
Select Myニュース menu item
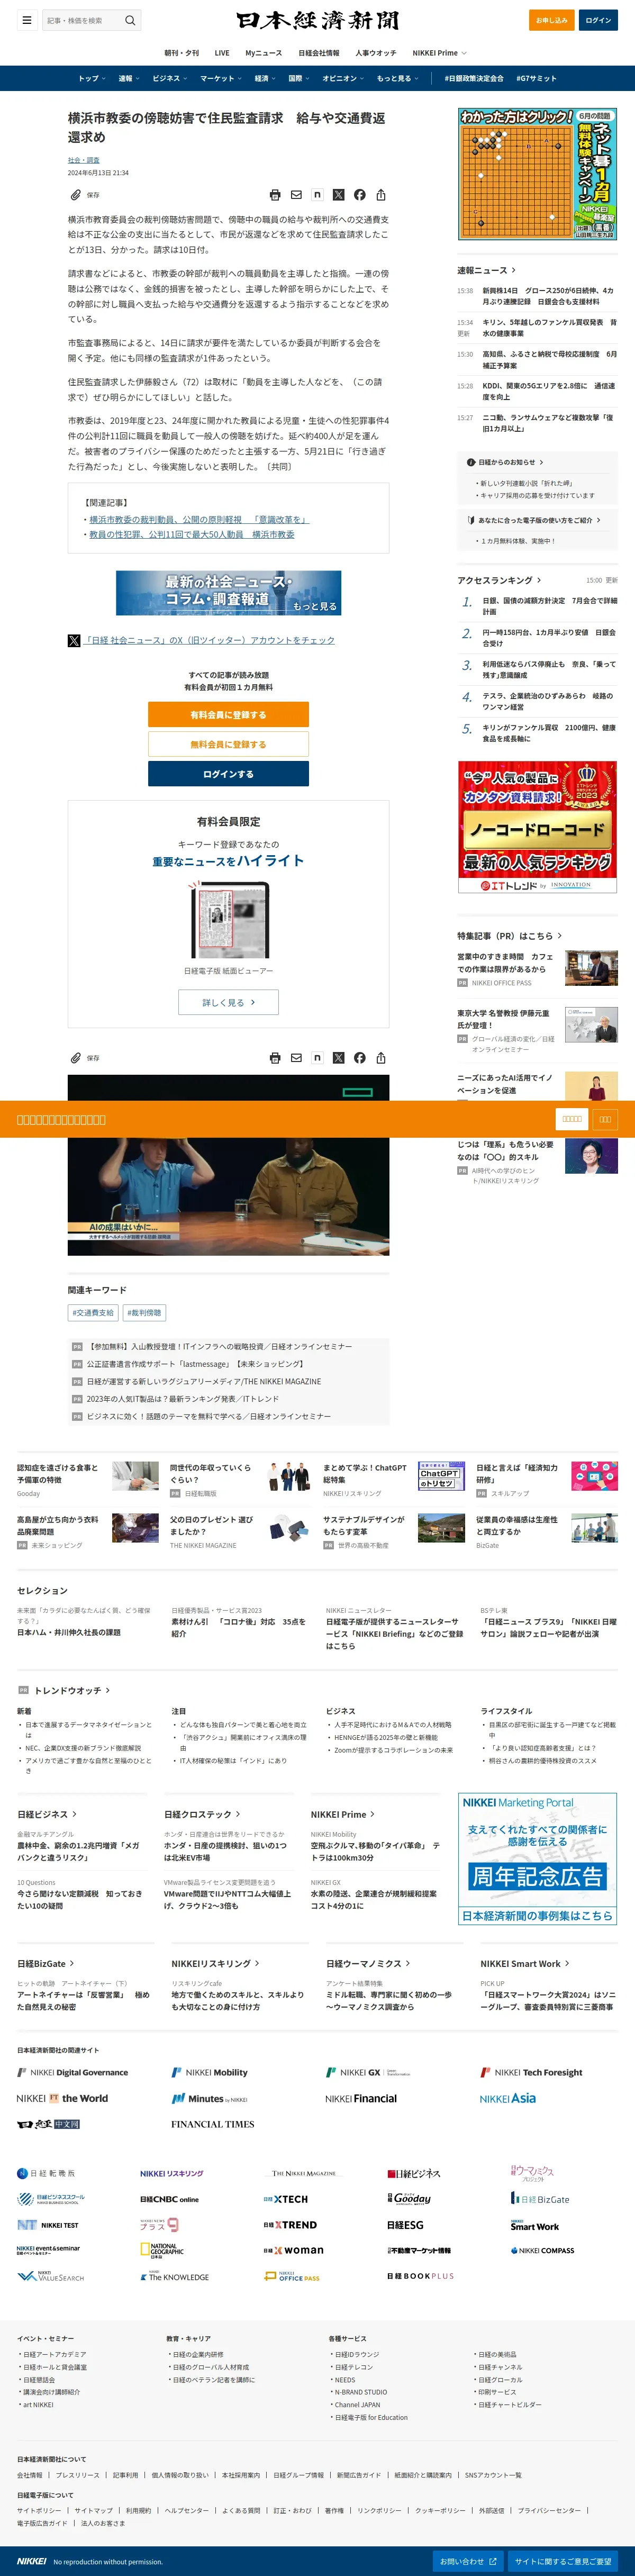(x=264, y=53)
